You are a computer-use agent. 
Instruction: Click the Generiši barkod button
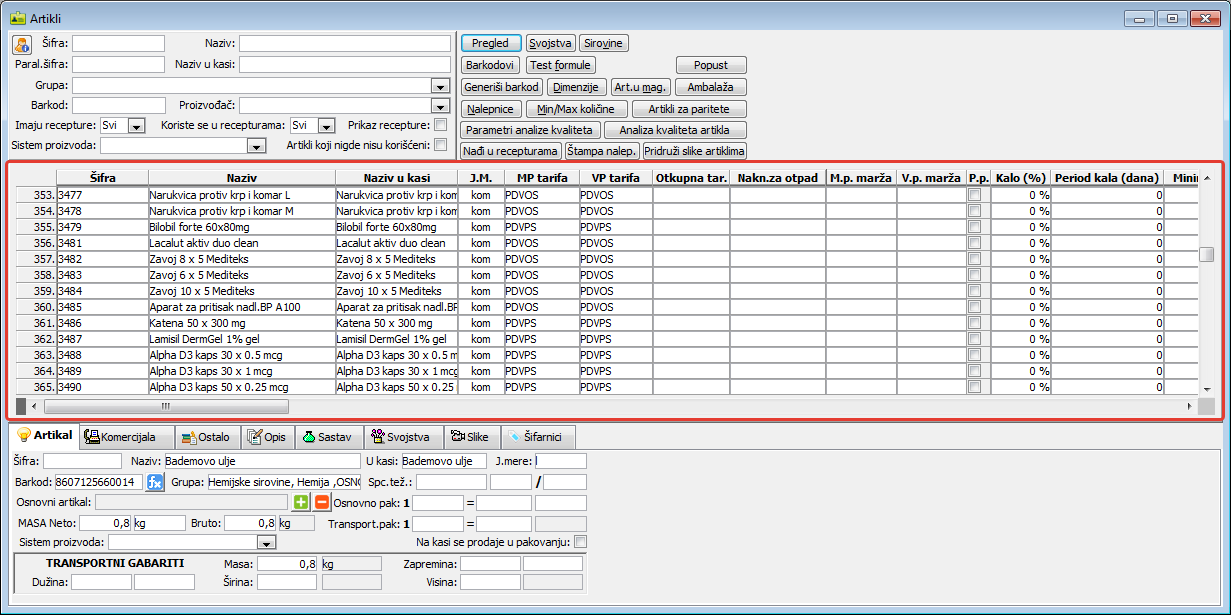coord(502,87)
